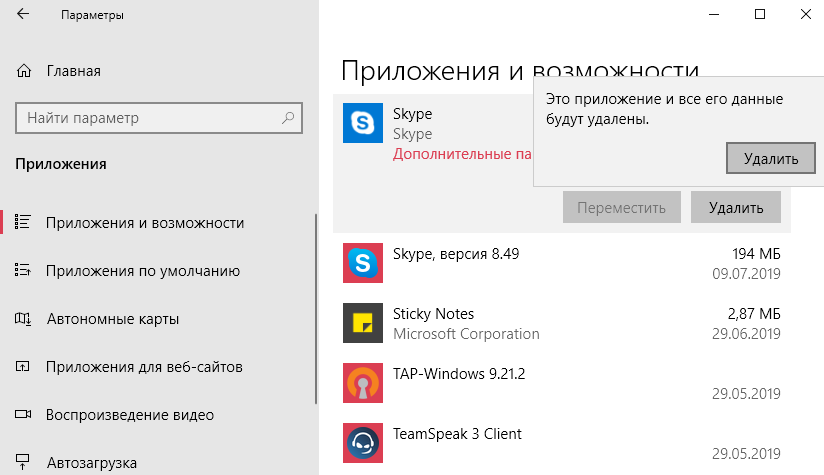Select the Skype app icon in expanded entry

pyautogui.click(x=360, y=124)
